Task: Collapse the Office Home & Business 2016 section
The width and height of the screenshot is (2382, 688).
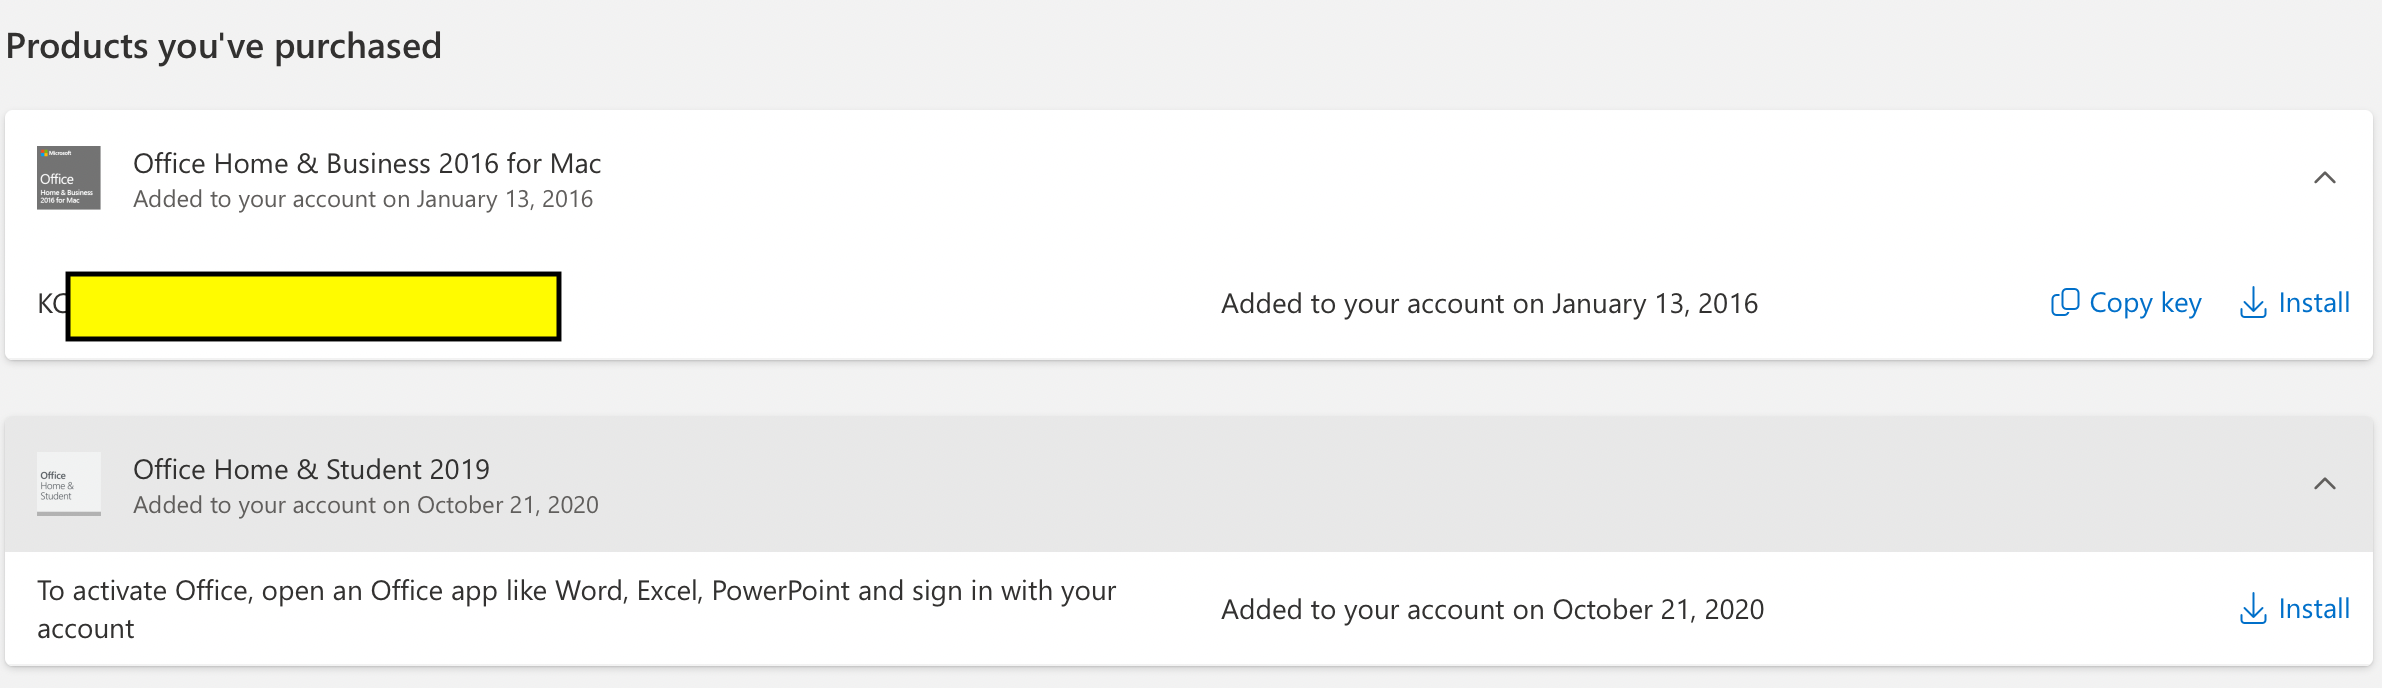Action: point(2324,178)
